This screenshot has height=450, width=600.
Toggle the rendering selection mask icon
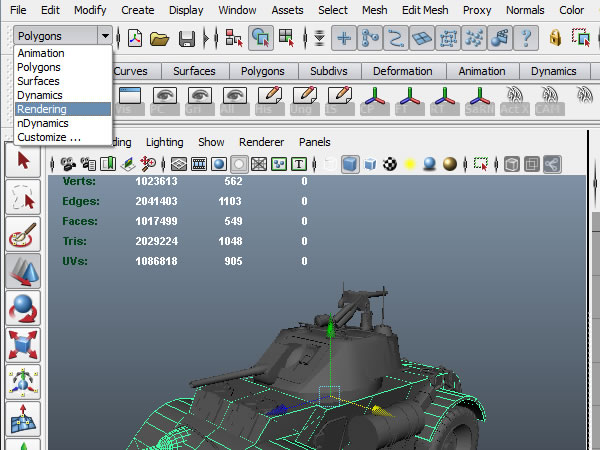click(500, 38)
